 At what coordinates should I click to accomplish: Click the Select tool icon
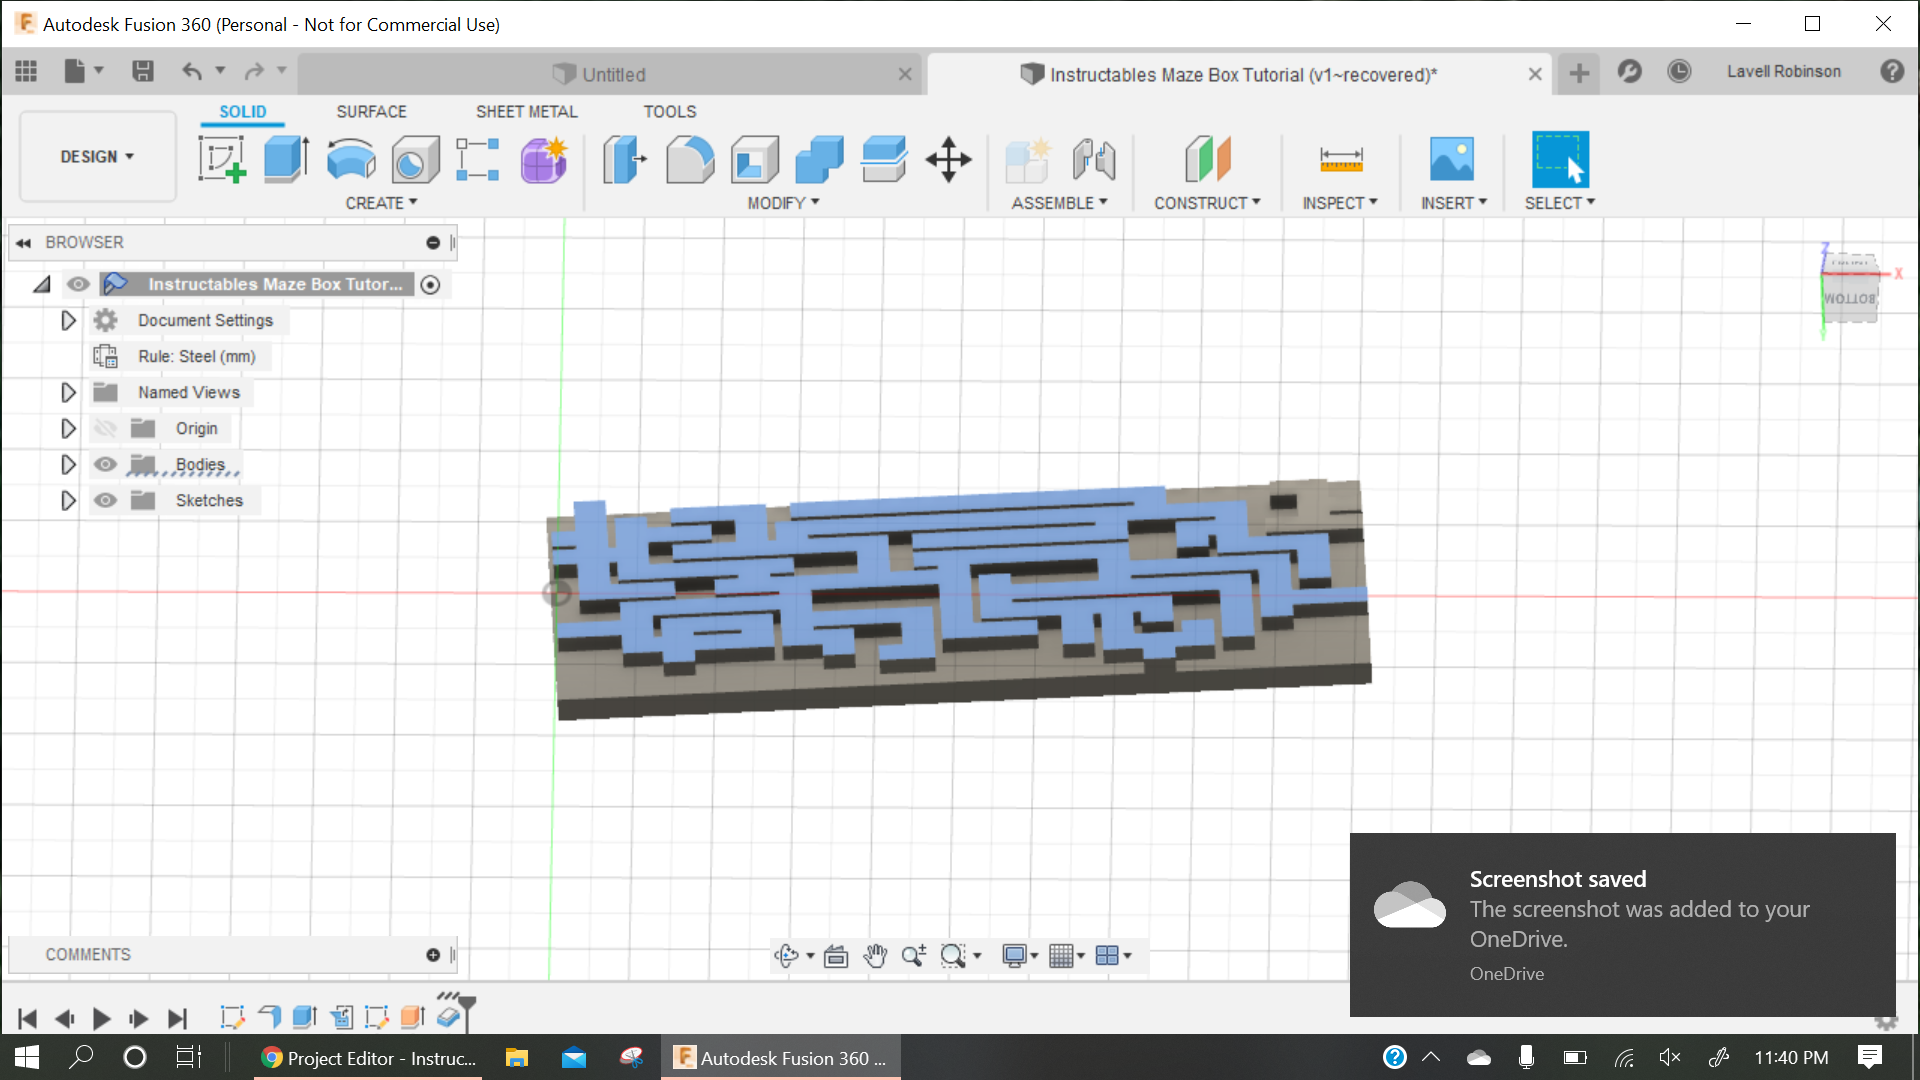1560,159
